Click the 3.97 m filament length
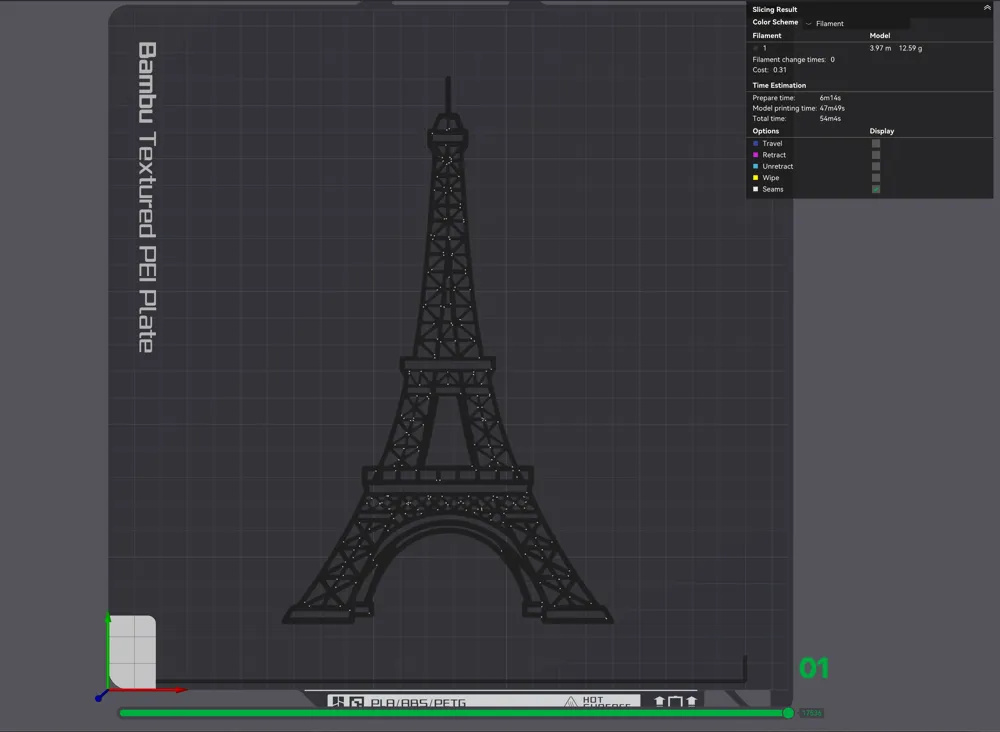This screenshot has height=732, width=1000. (x=880, y=48)
